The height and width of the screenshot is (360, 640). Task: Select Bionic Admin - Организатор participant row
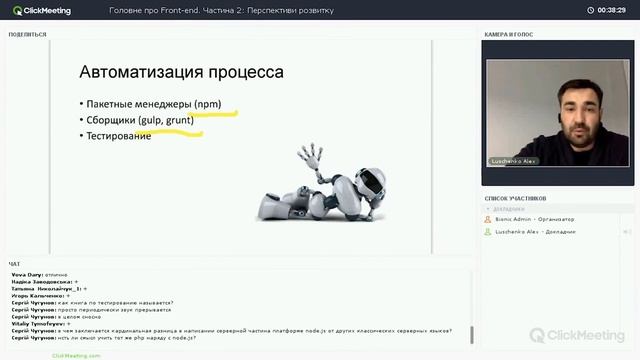pyautogui.click(x=557, y=220)
